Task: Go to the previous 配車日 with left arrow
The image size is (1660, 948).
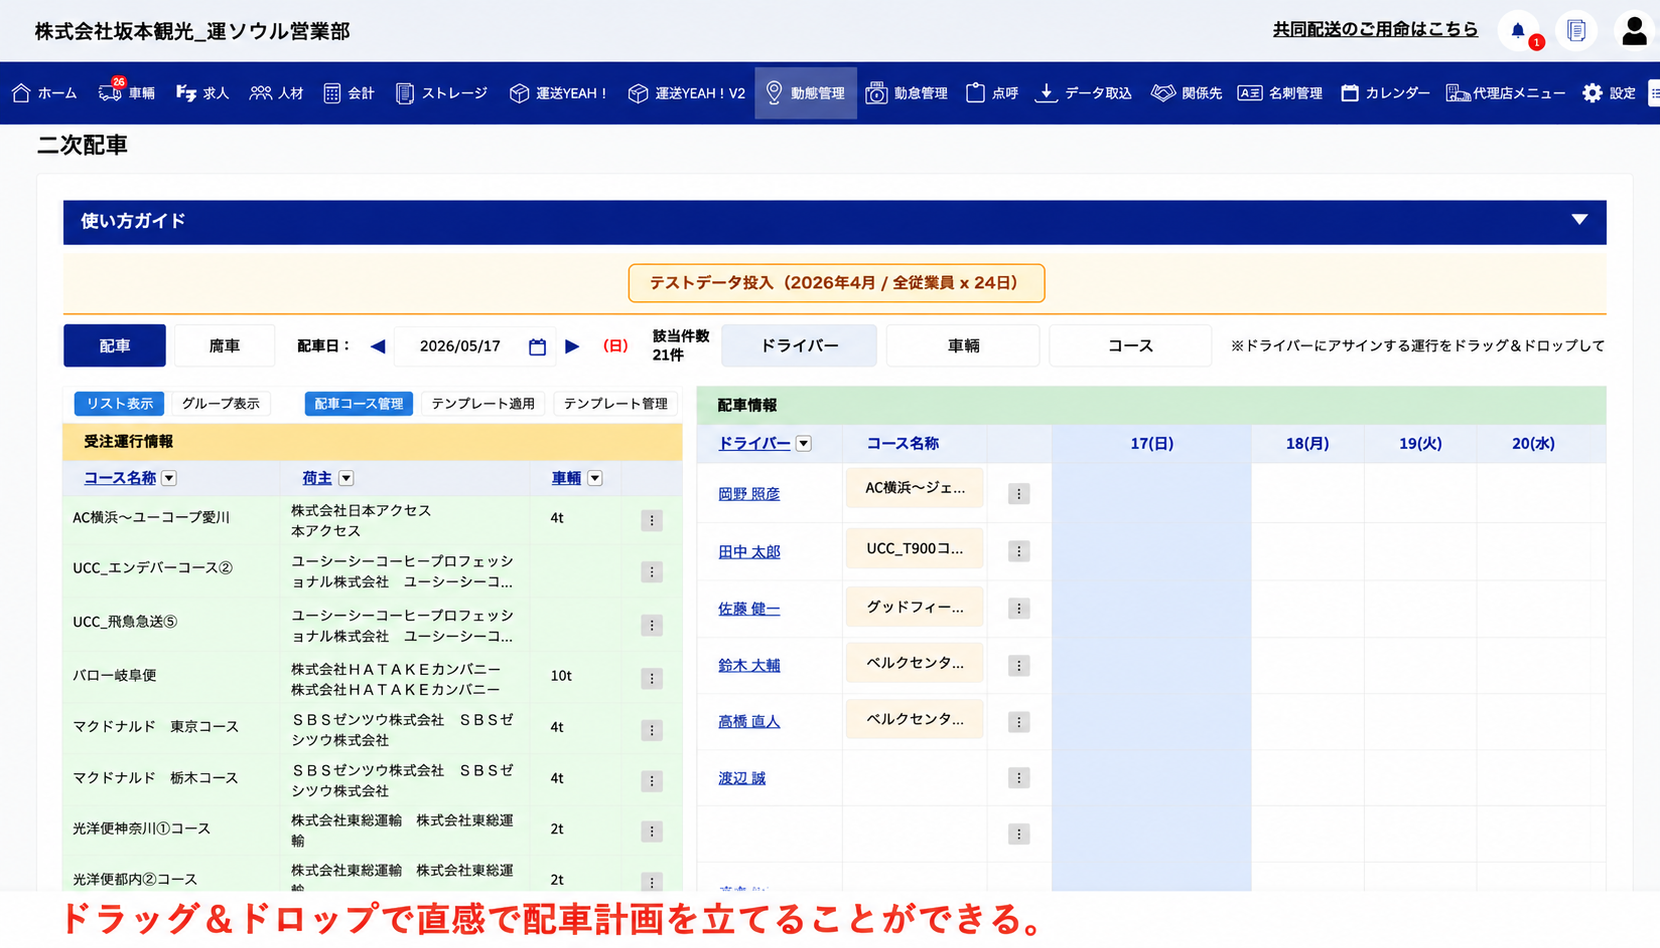Action: click(x=377, y=346)
